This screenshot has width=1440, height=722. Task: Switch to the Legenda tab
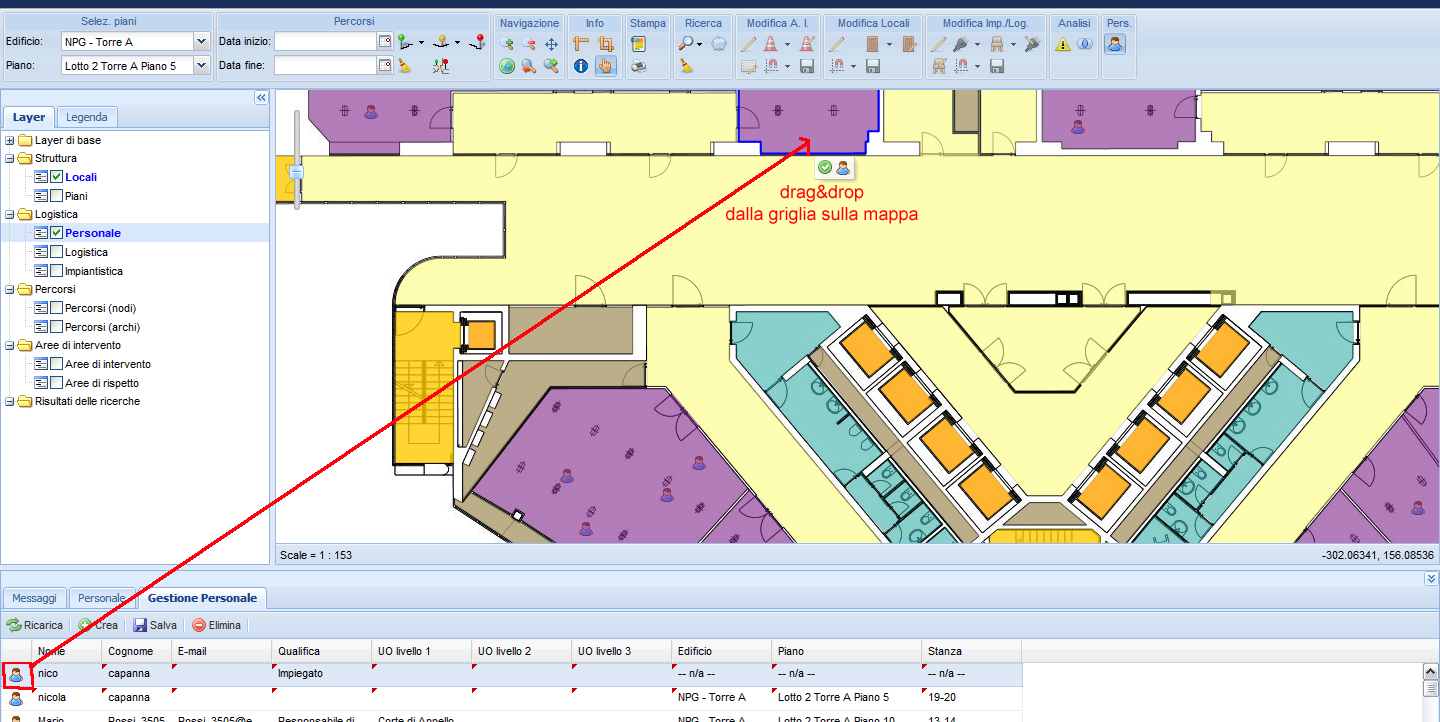pos(86,117)
